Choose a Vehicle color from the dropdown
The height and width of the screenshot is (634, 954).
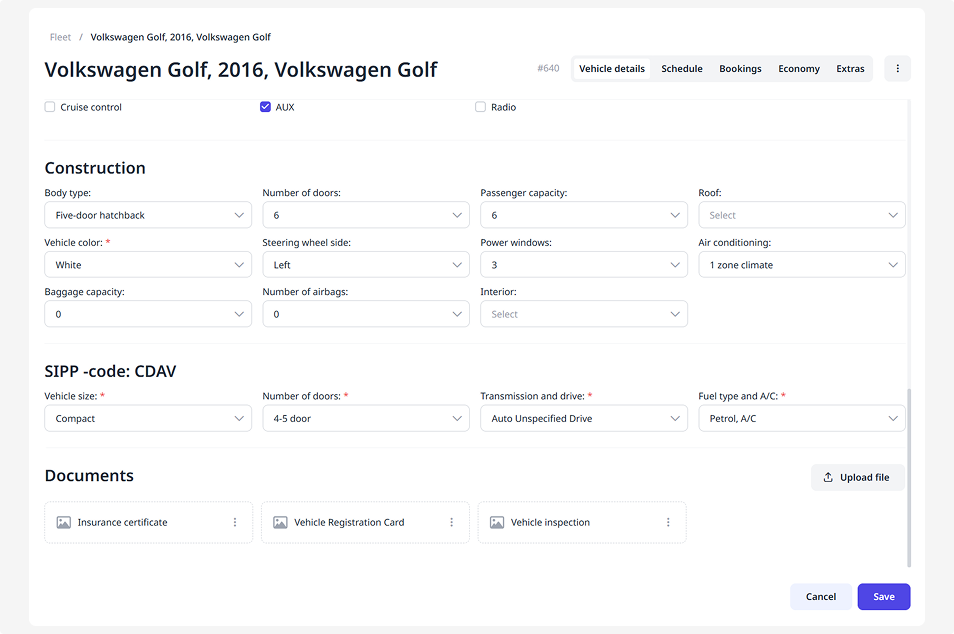coord(148,265)
